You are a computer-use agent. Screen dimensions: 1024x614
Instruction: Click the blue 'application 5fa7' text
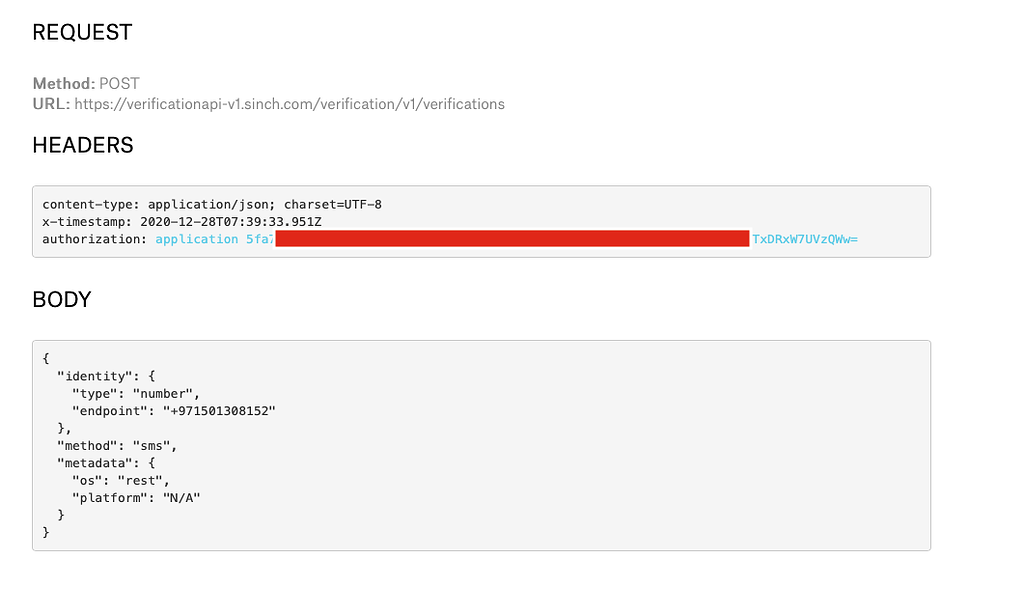(x=215, y=239)
